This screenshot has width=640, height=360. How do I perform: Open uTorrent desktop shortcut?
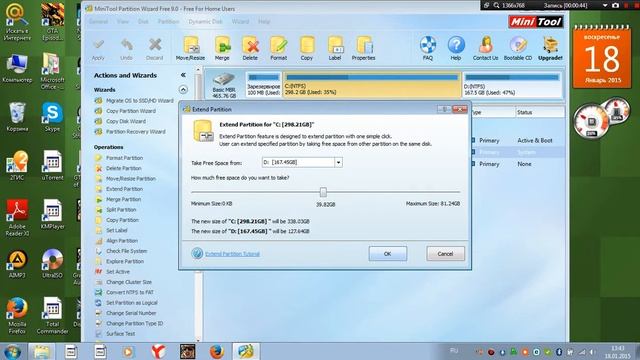(x=52, y=166)
